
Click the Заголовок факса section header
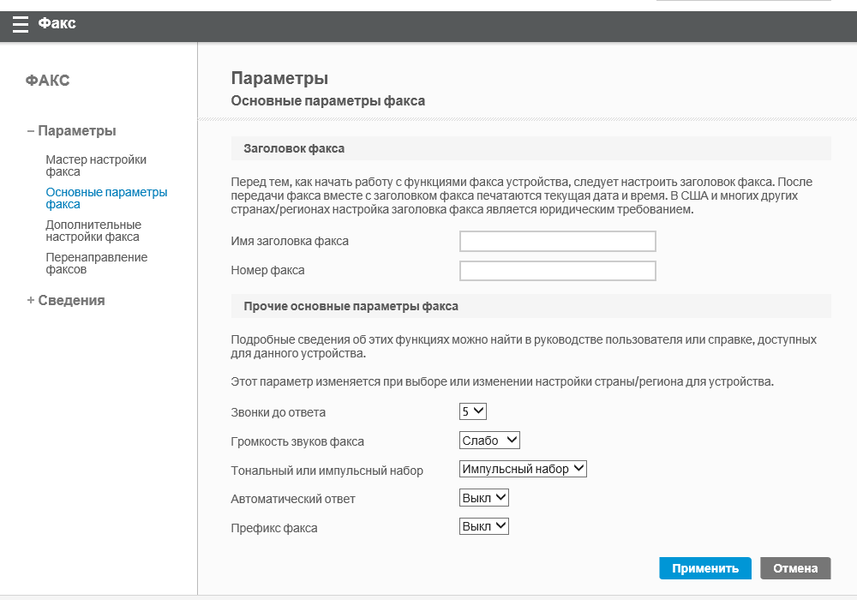tap(294, 148)
